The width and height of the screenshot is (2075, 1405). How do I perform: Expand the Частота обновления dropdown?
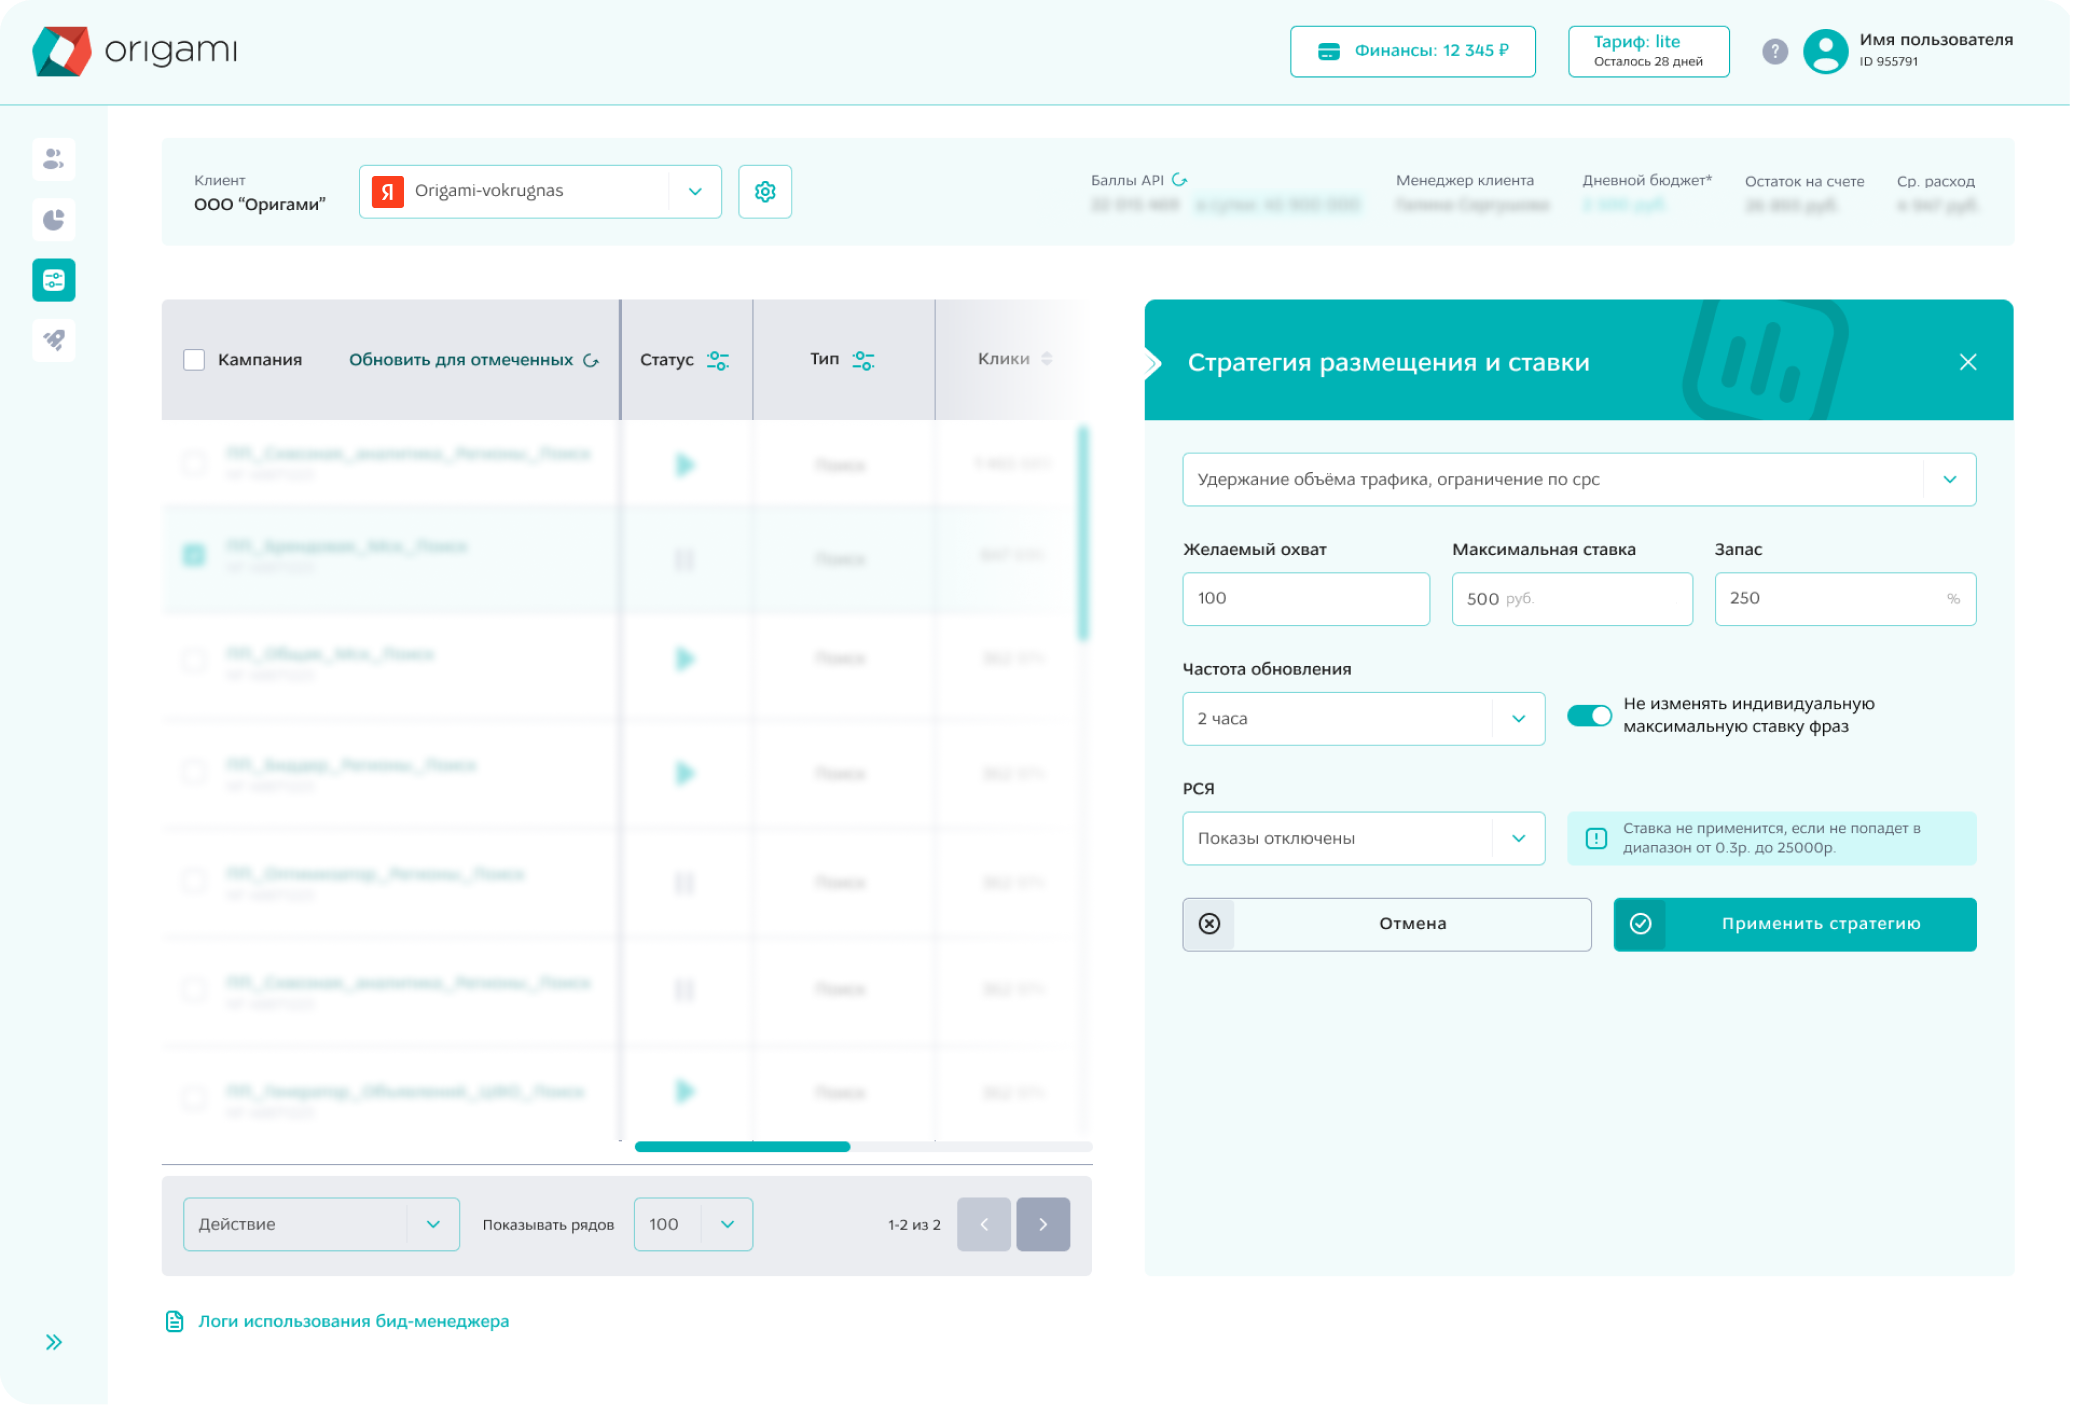[1363, 719]
